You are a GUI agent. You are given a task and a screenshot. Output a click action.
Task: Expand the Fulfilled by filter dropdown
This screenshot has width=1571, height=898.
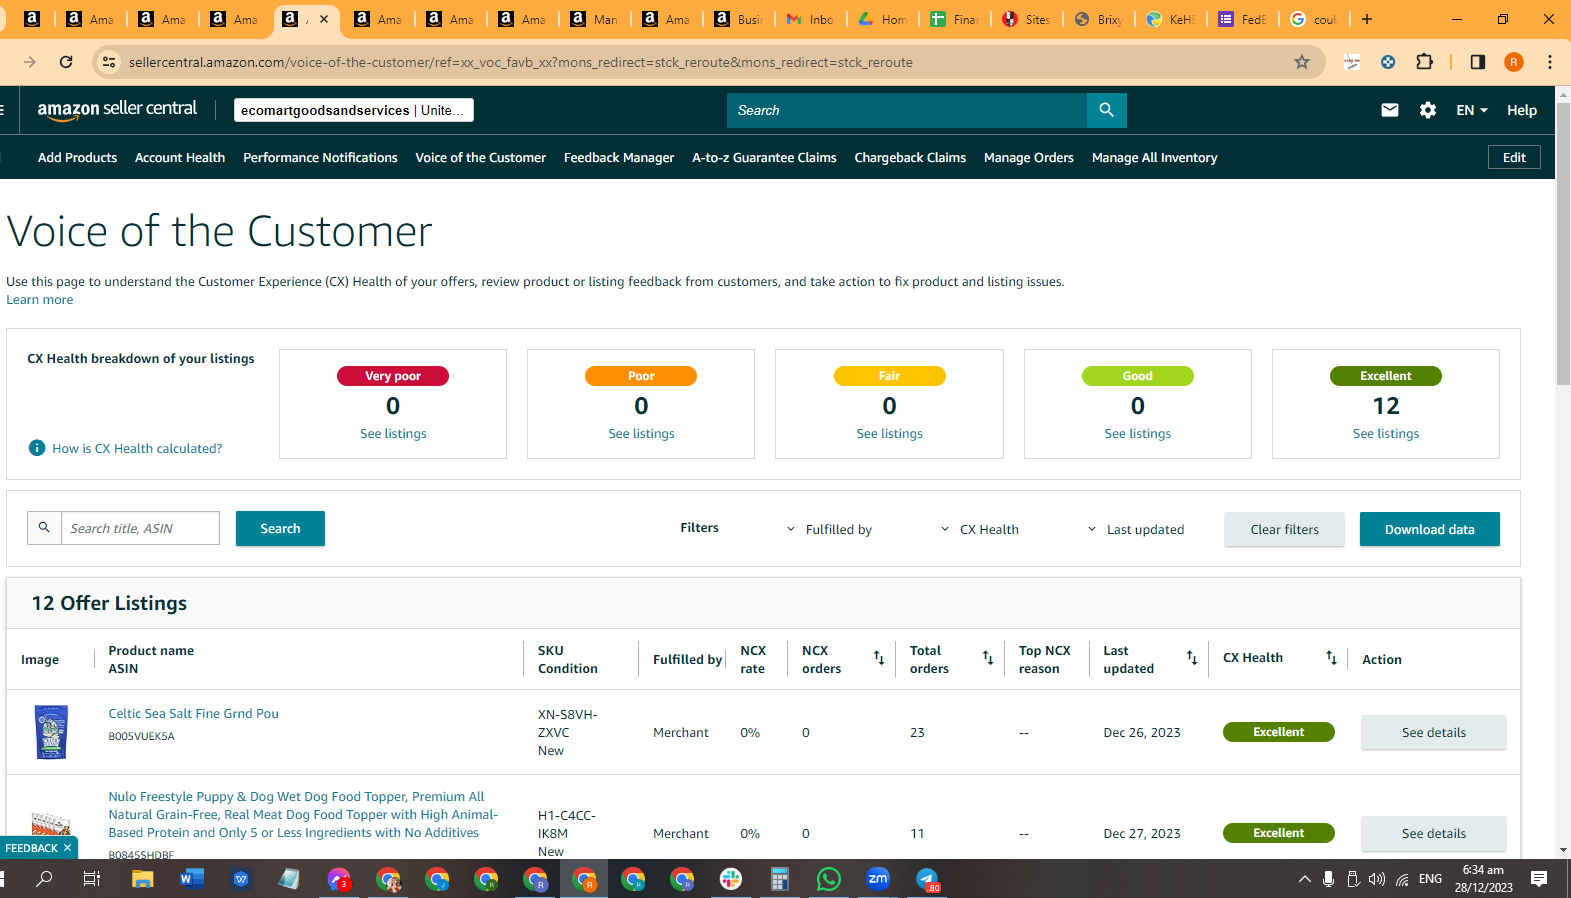tap(829, 529)
